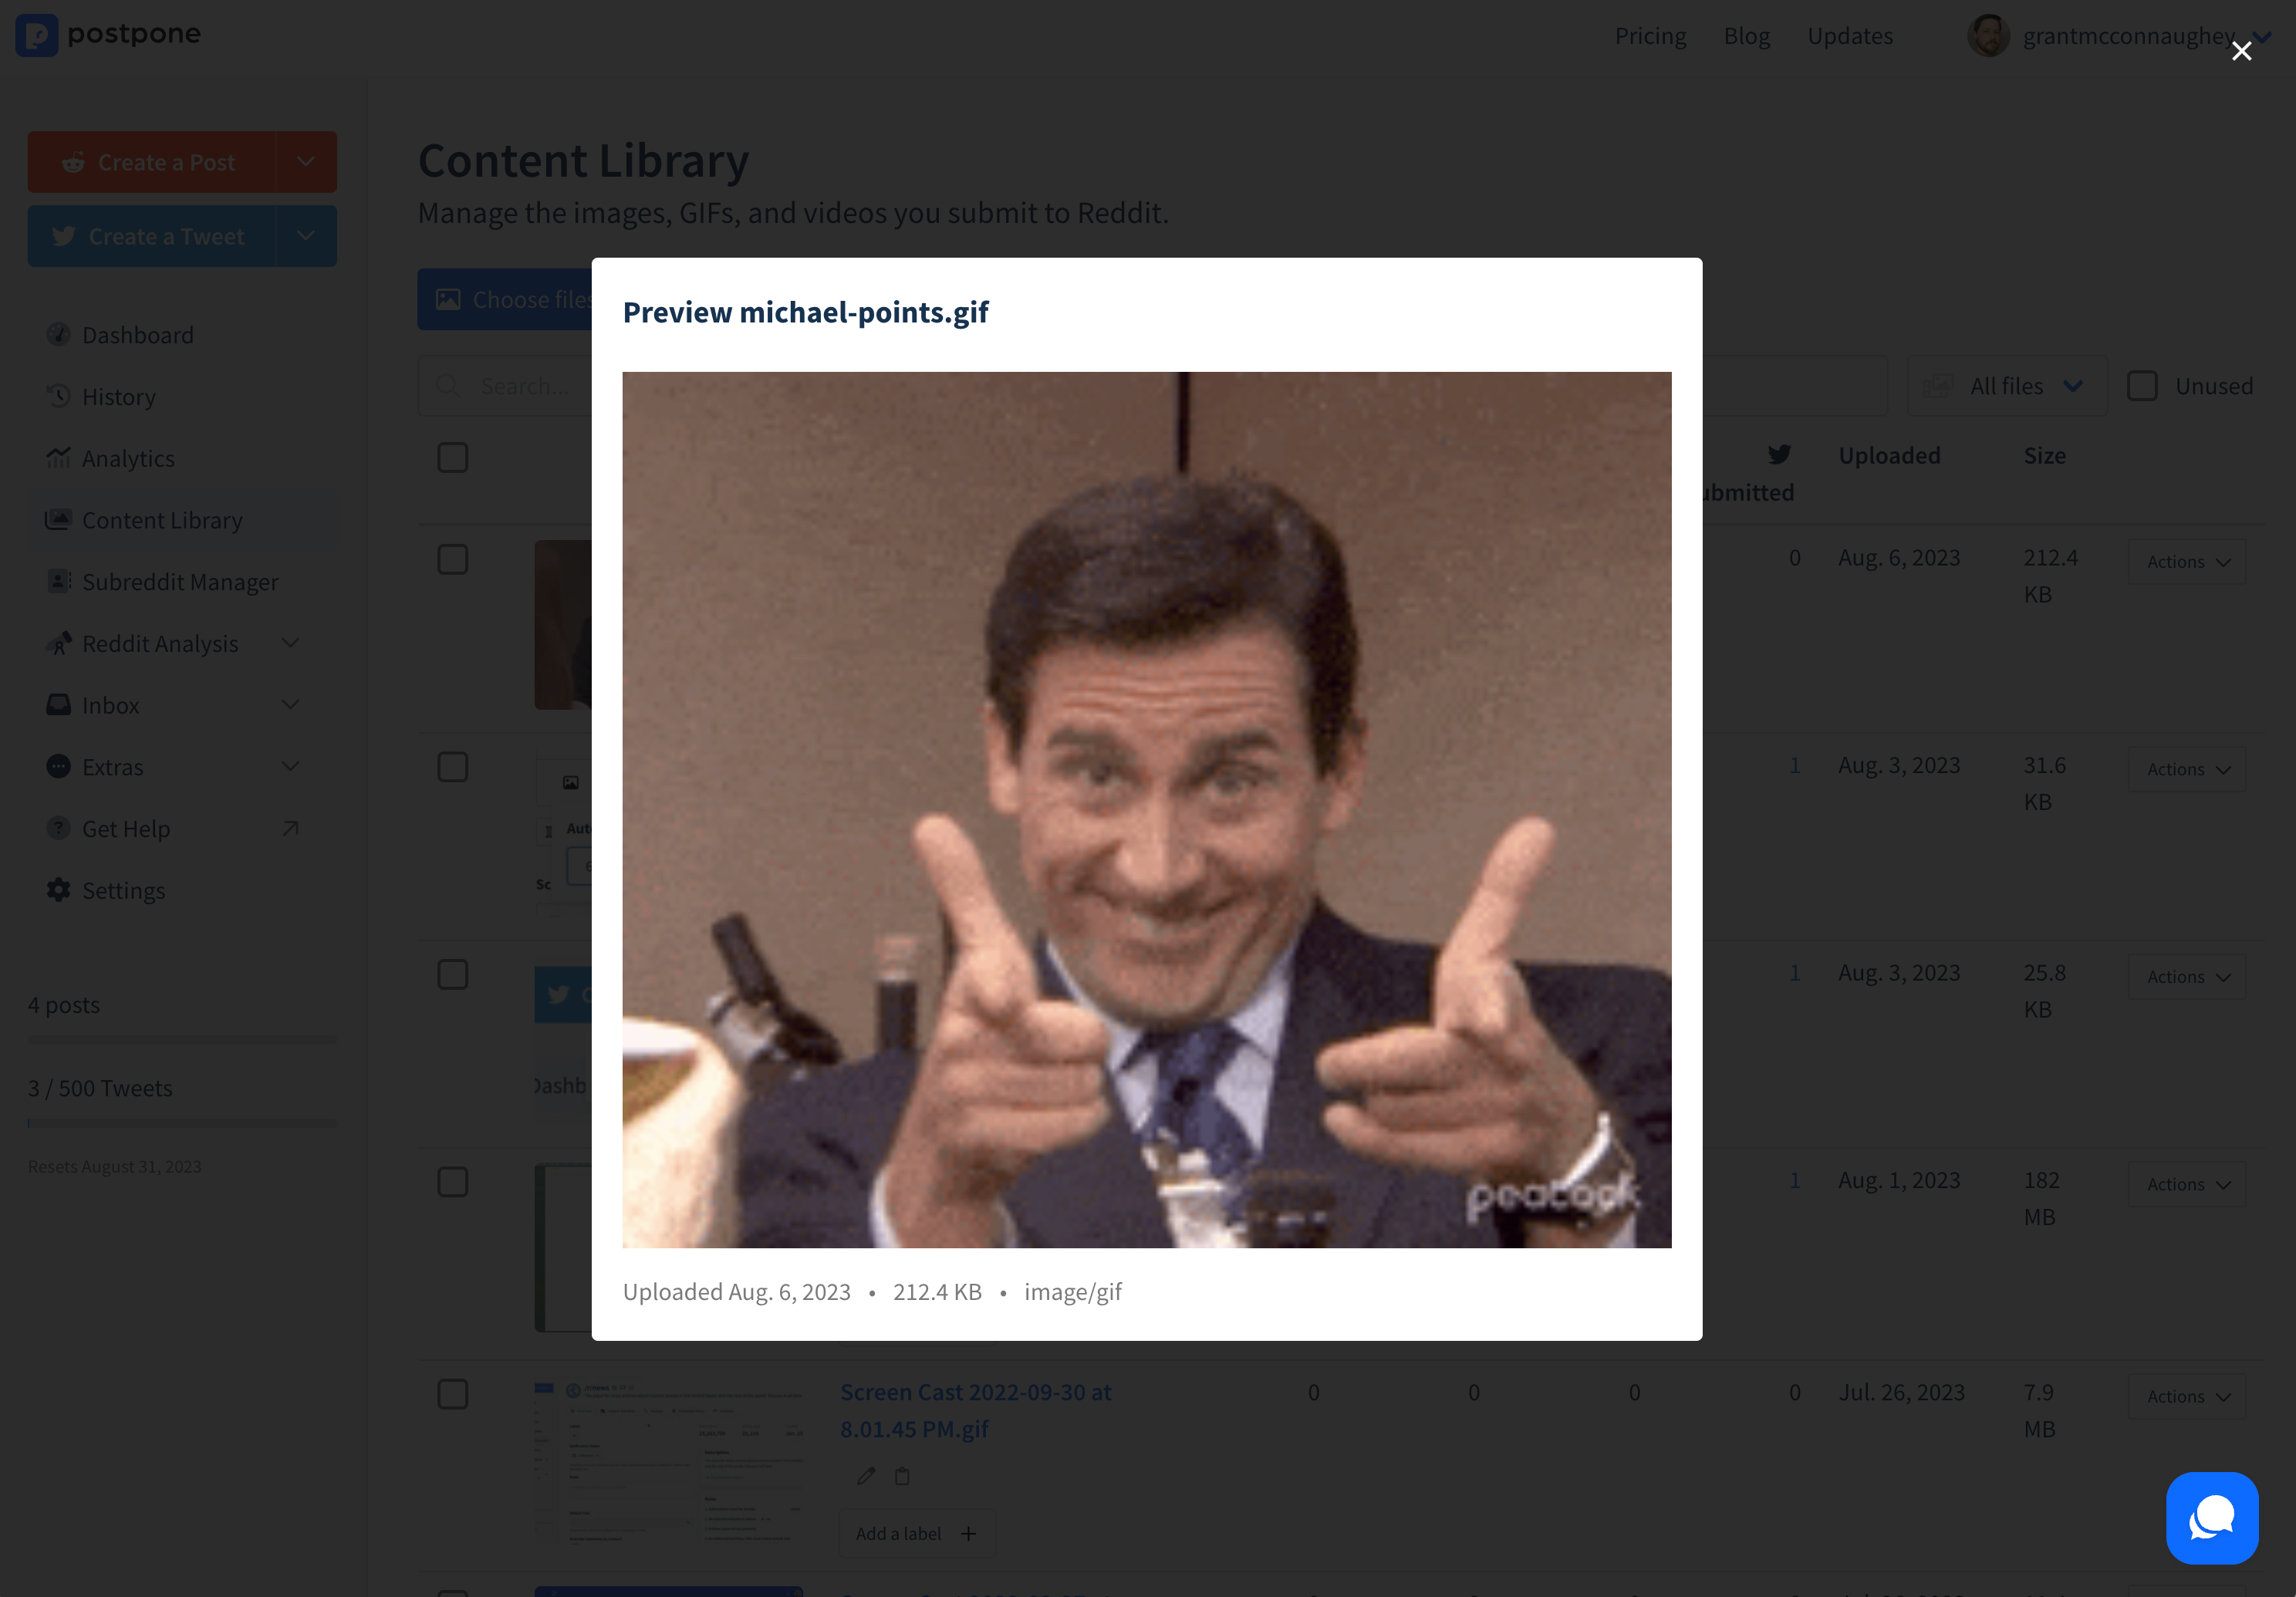Screen dimensions: 2296x1597
Task: Sort by the Size column header
Action: pyautogui.click(x=2044, y=455)
